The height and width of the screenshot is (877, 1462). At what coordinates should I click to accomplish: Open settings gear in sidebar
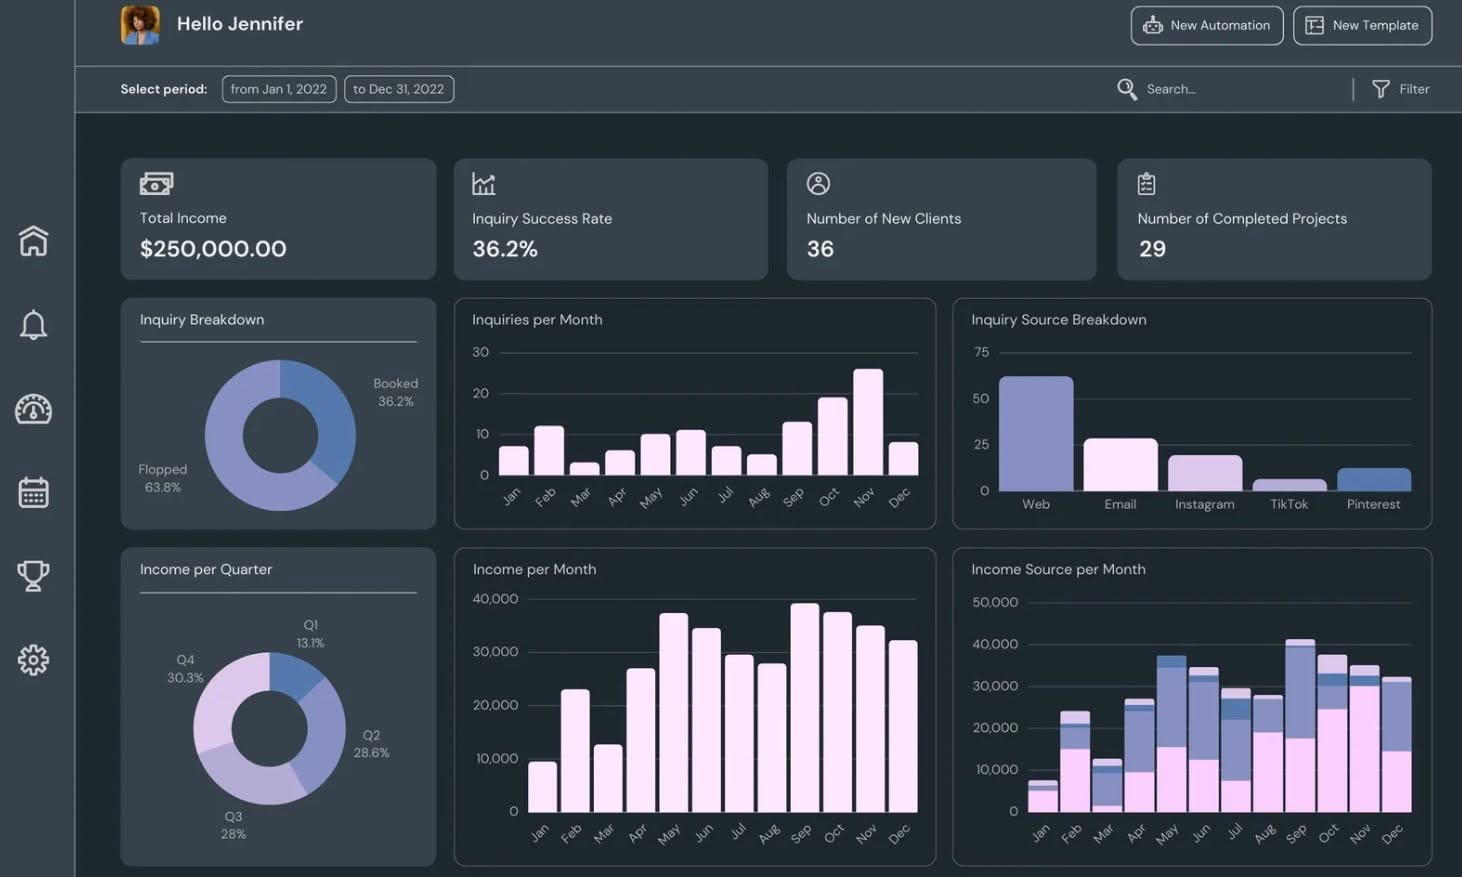(33, 659)
